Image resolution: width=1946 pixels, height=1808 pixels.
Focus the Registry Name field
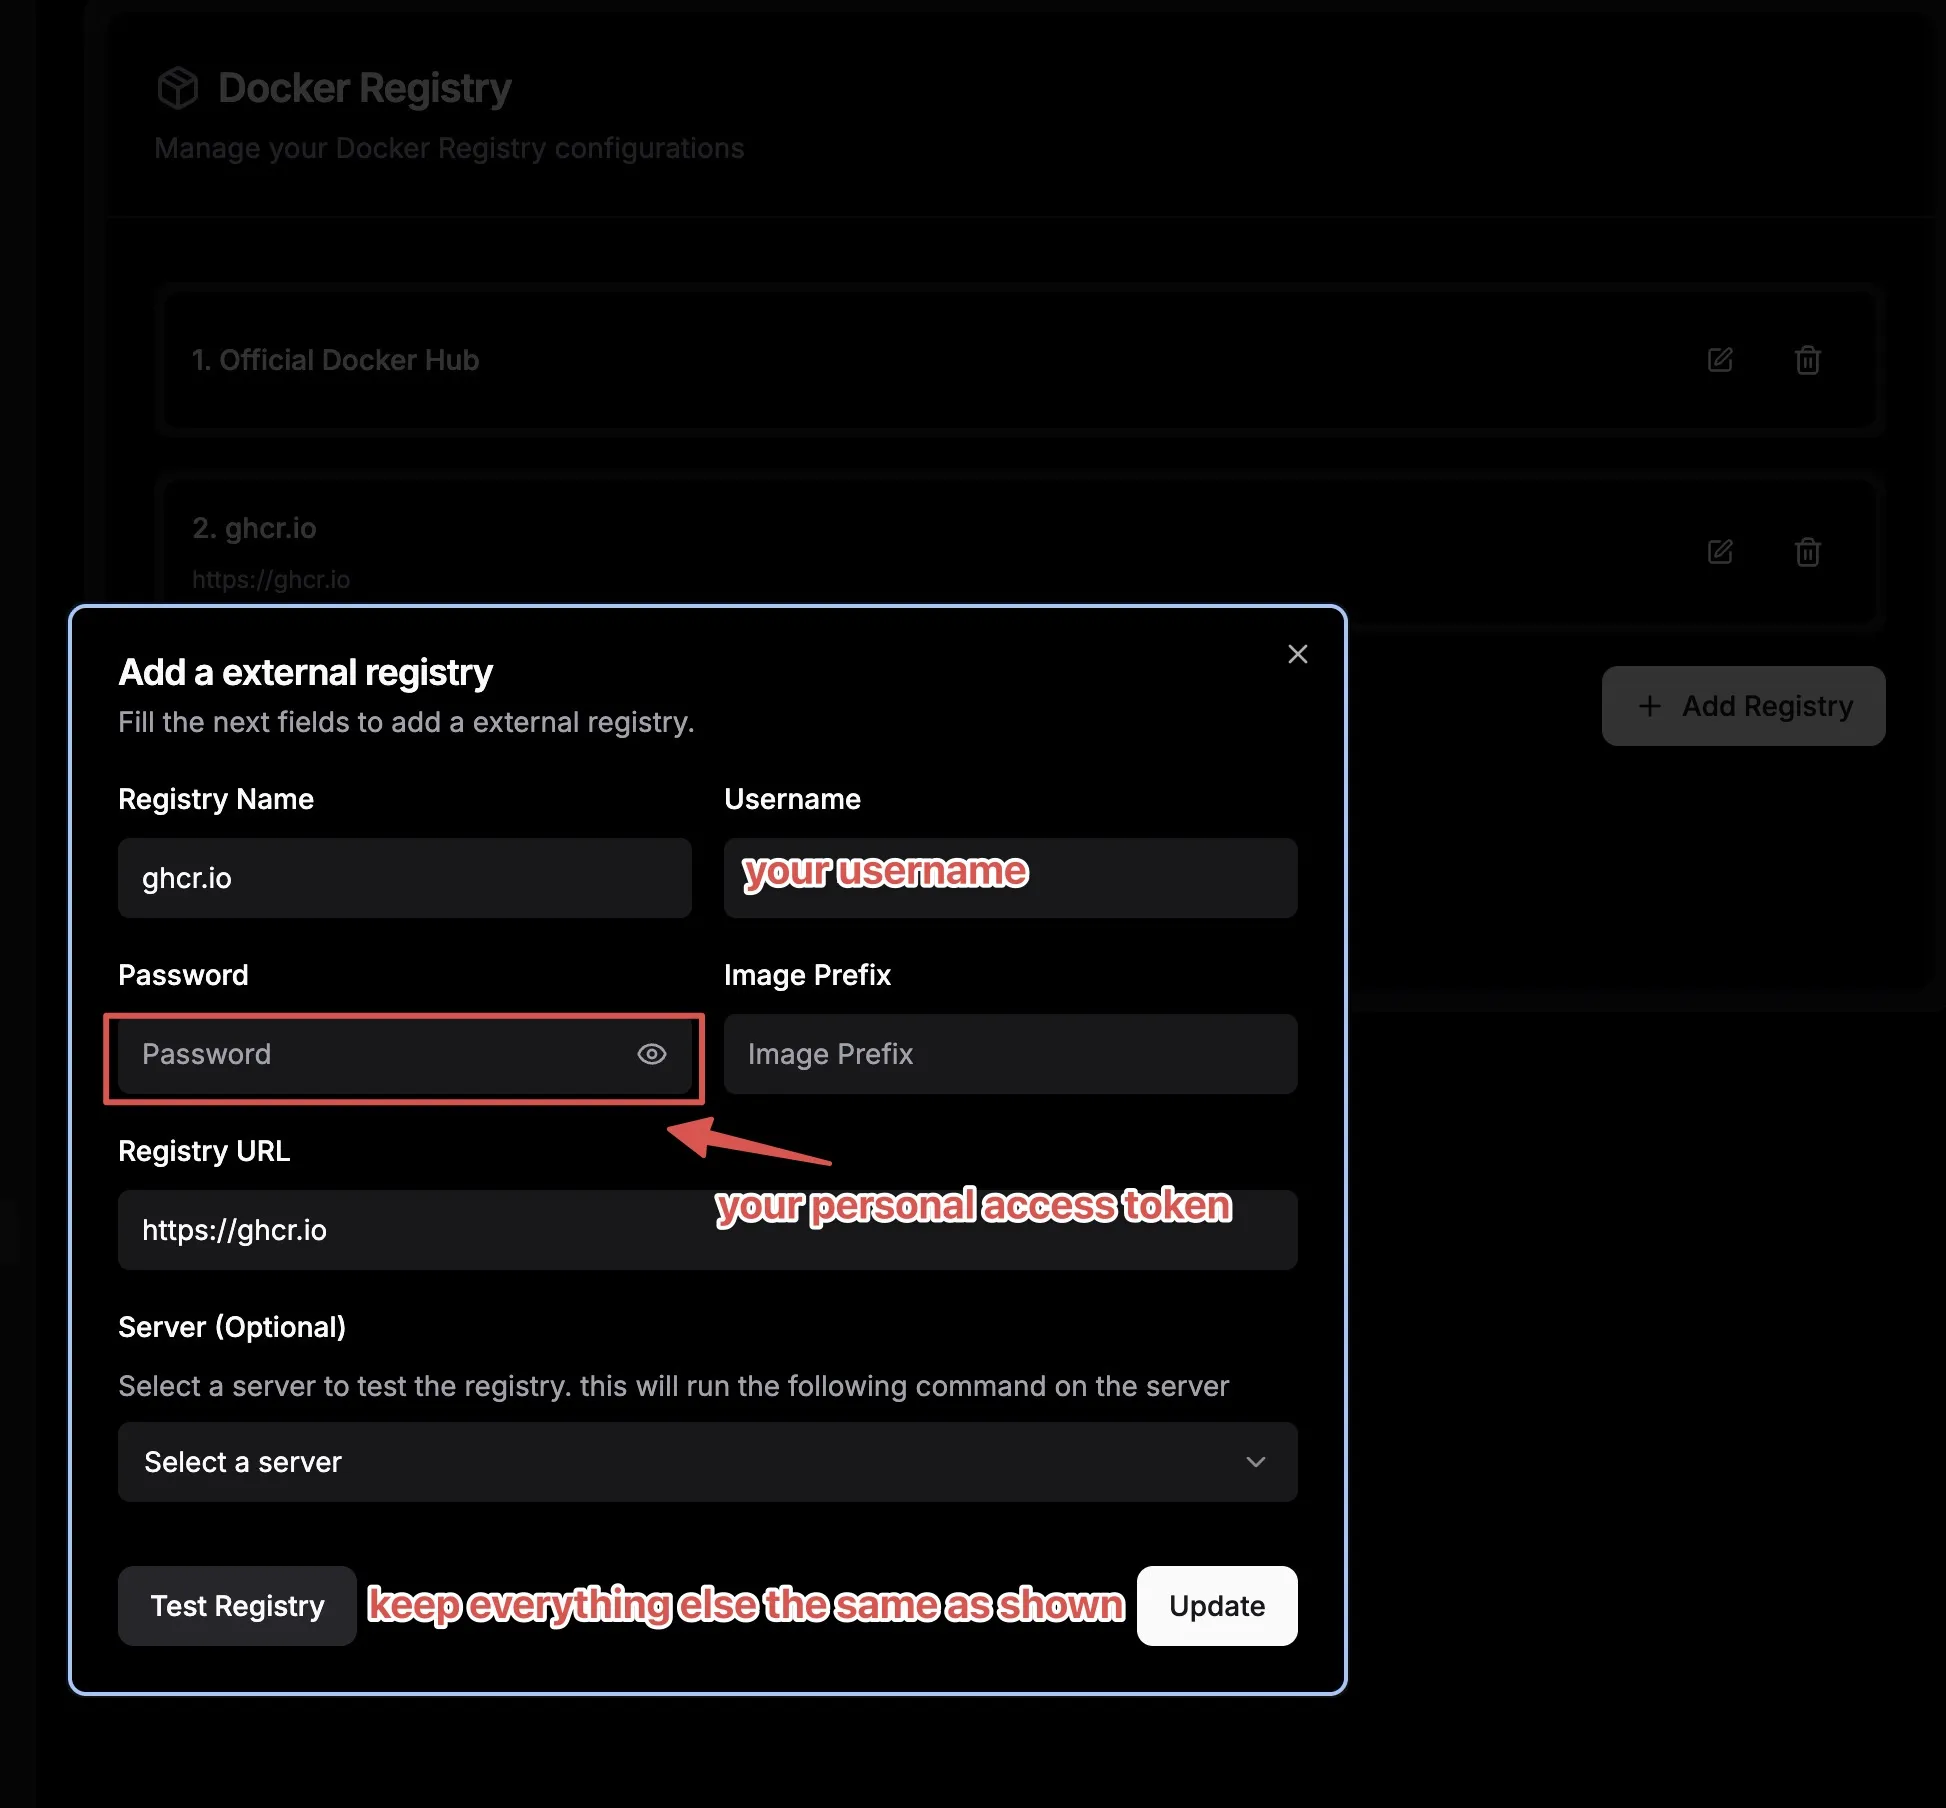point(404,878)
